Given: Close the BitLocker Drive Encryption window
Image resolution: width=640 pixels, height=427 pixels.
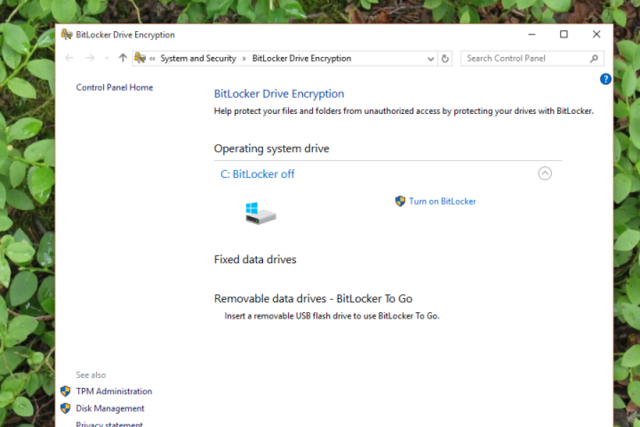Looking at the screenshot, I should click(596, 34).
